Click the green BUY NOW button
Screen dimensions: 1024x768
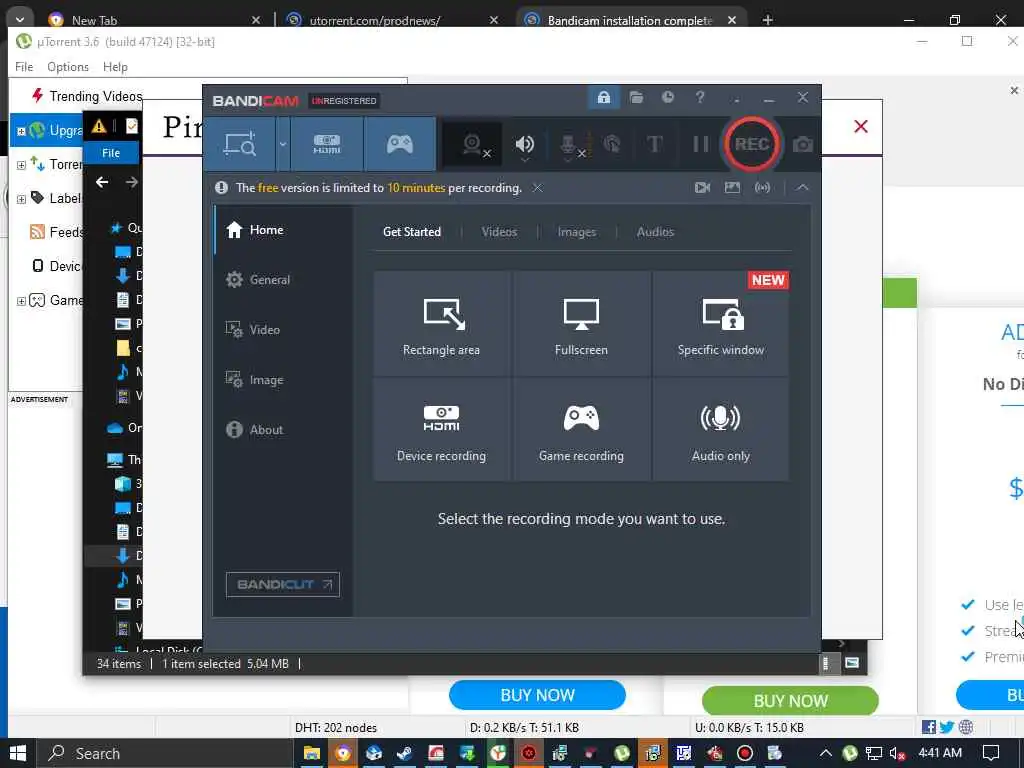click(790, 701)
